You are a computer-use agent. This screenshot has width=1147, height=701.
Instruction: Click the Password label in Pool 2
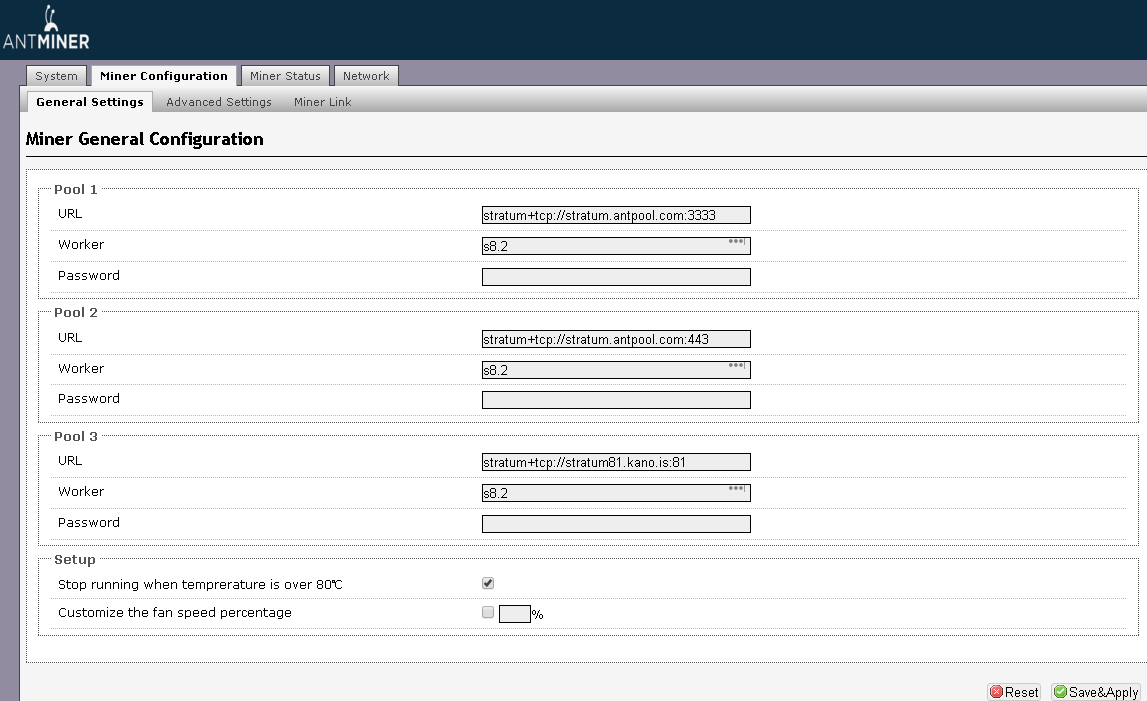[89, 399]
